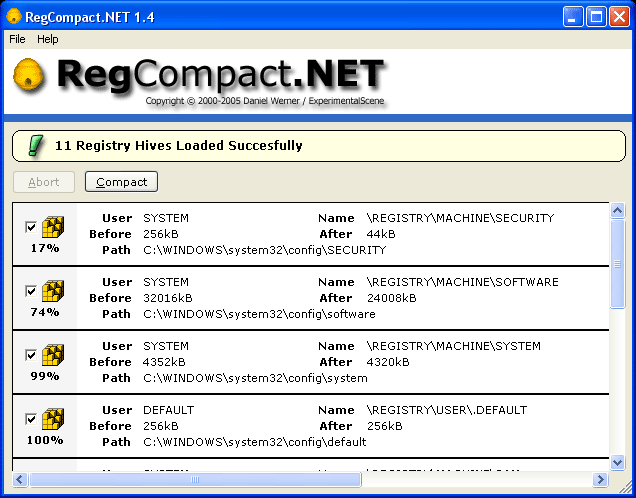The image size is (636, 498).
Task: Click the After value 24008kB
Action: (391, 298)
